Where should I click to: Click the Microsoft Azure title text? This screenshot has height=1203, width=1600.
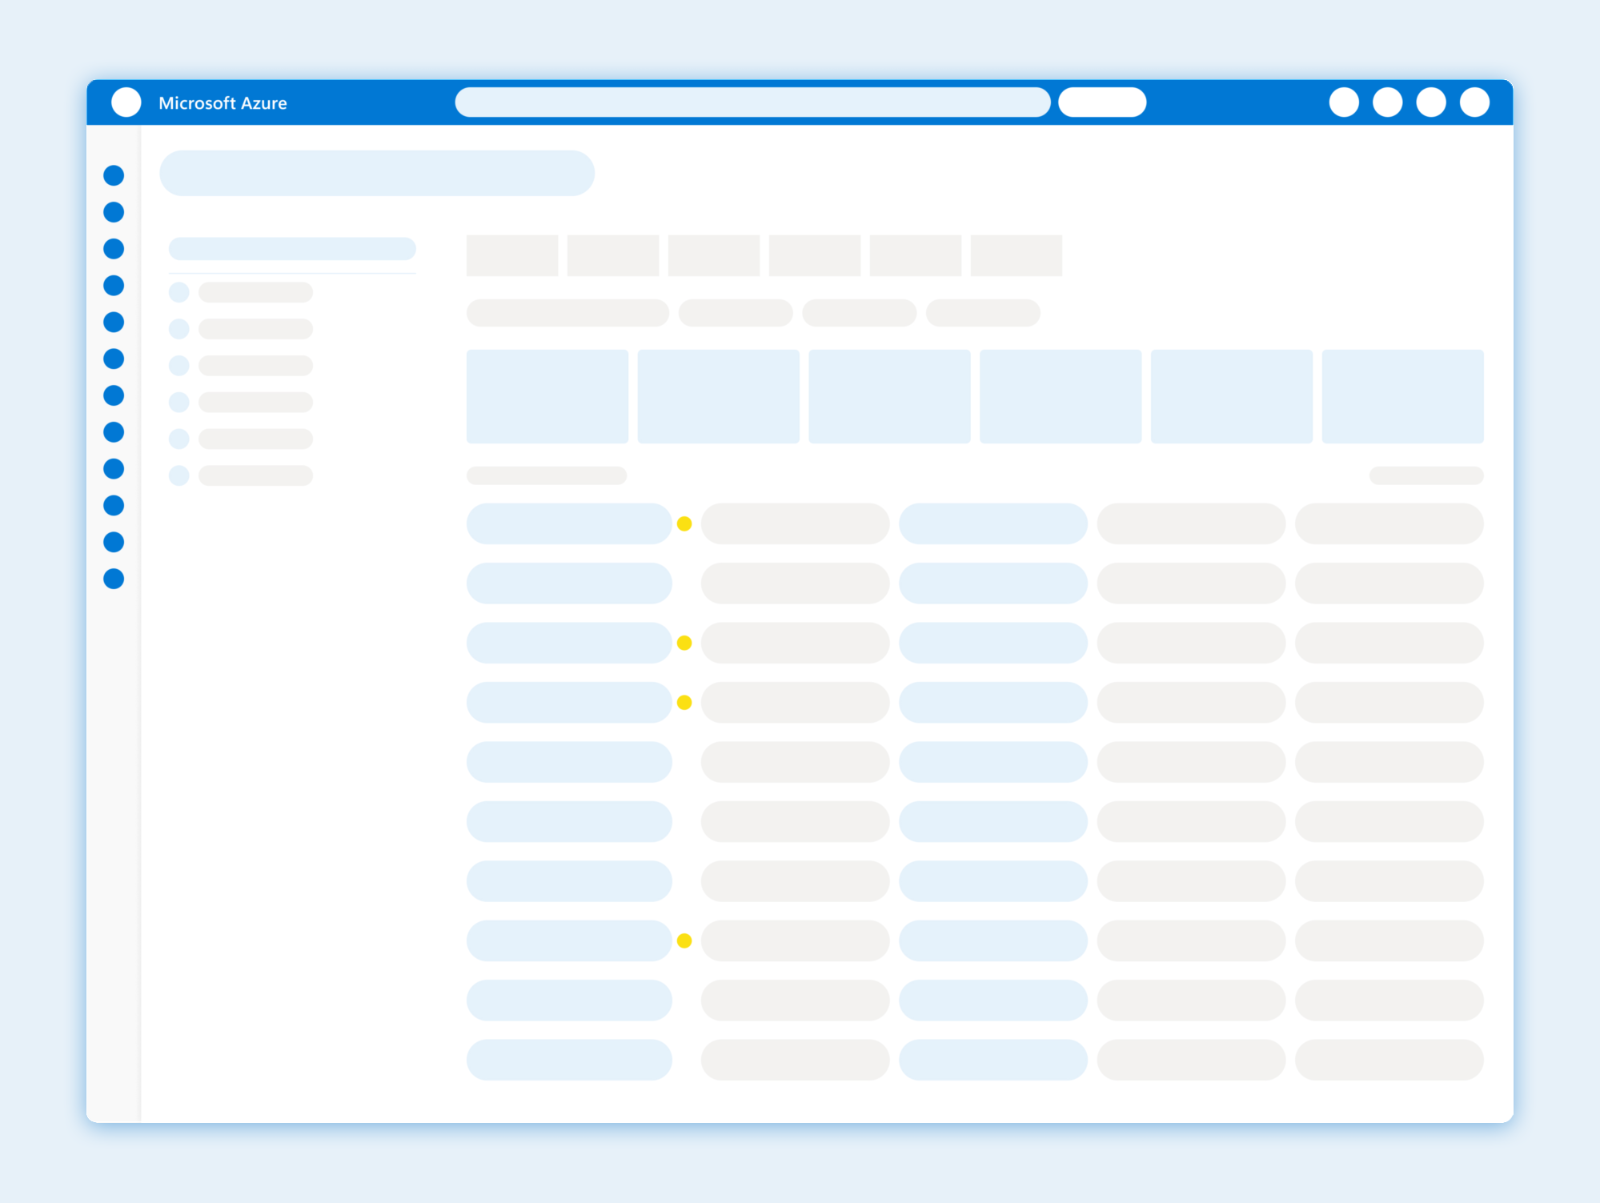pyautogui.click(x=222, y=103)
